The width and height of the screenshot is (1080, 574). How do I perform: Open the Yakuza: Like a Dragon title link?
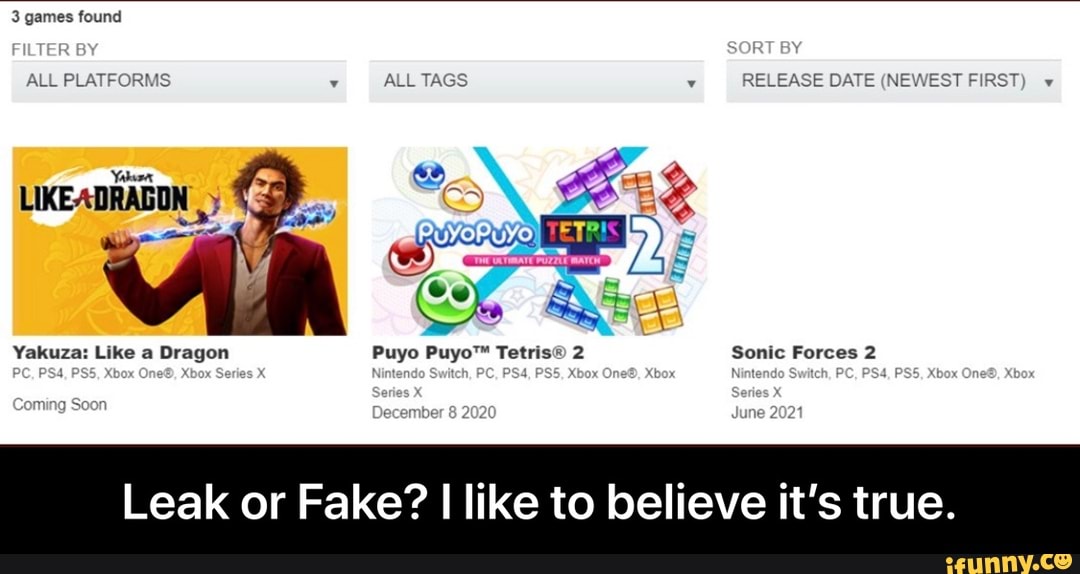pos(120,352)
